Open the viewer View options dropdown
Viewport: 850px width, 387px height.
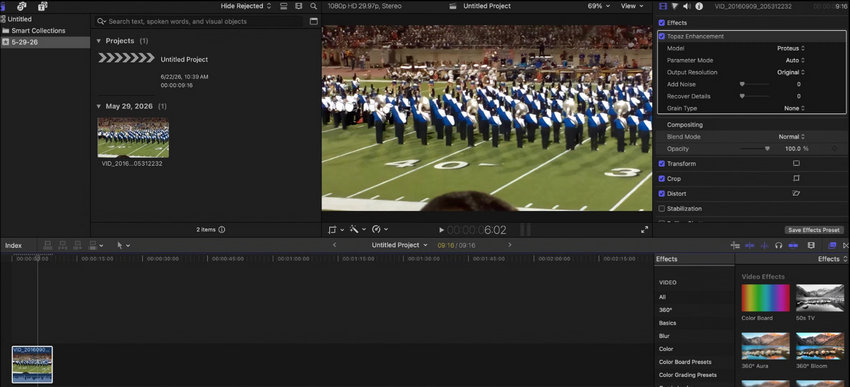[632, 6]
